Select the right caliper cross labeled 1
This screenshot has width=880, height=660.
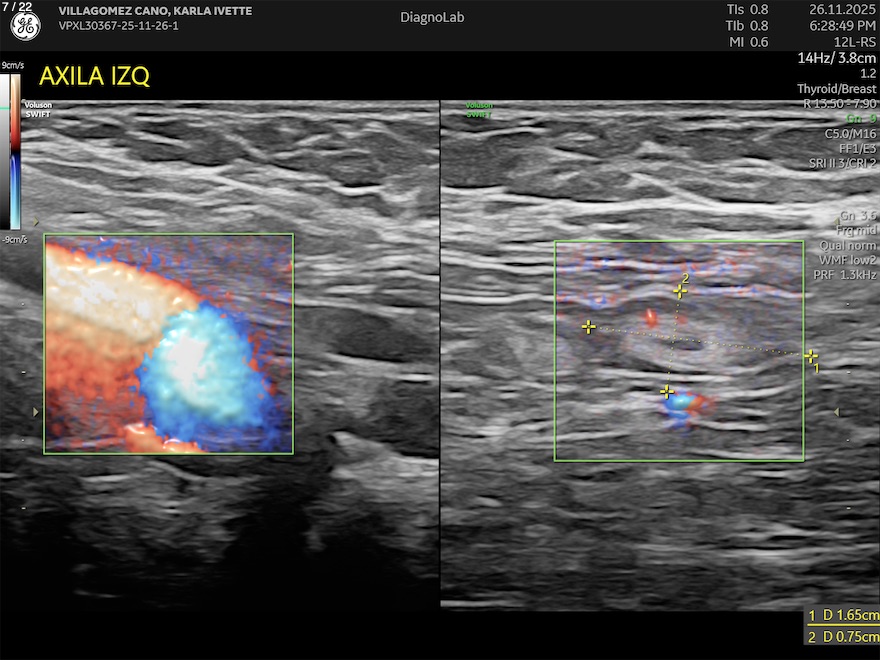[x=811, y=356]
